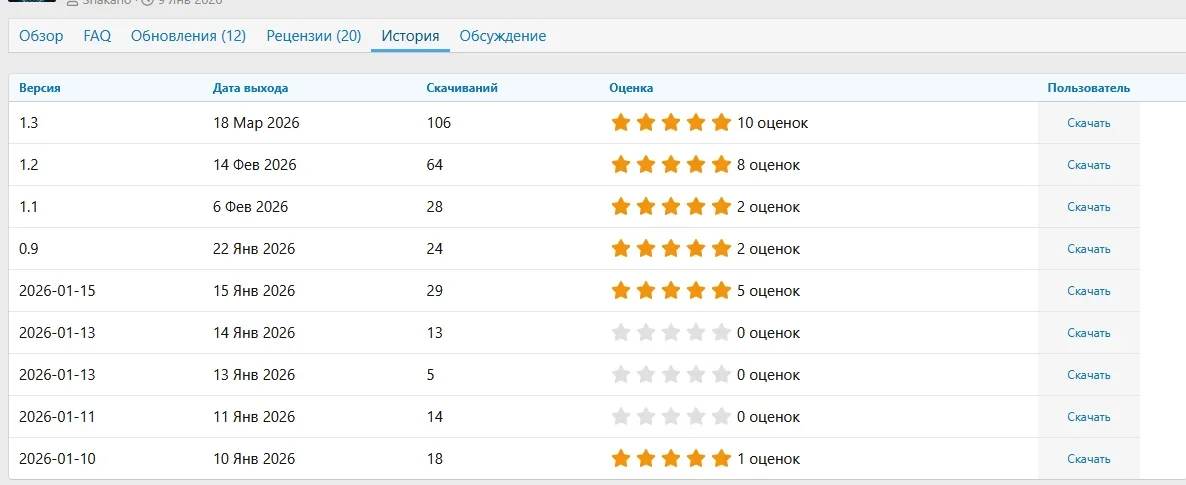The width and height of the screenshot is (1186, 485).
Task: Click the star rating for version 1.1
Action: [x=671, y=207]
